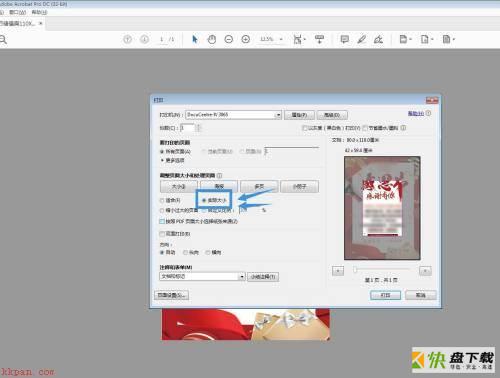Open the 帮助 menu
The height and width of the screenshot is (378, 500).
(x=39, y=12)
